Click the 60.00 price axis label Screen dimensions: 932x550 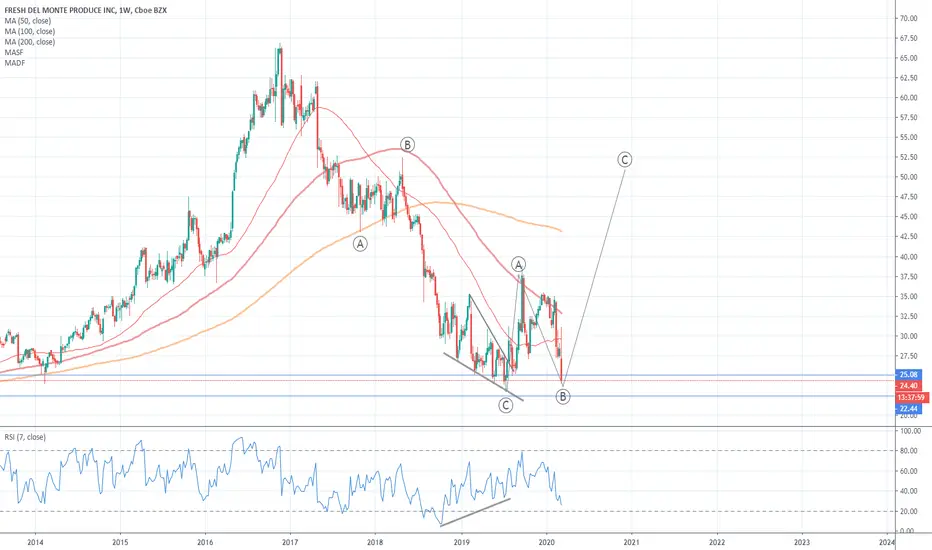pyautogui.click(x=908, y=98)
